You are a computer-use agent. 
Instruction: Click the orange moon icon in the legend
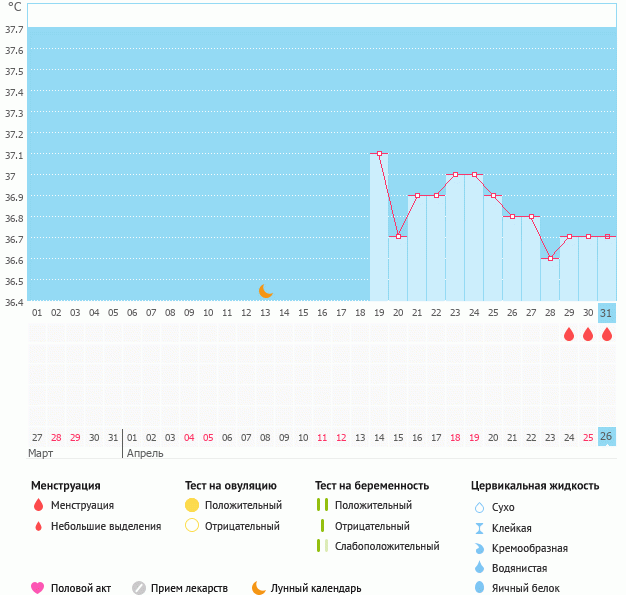259,588
